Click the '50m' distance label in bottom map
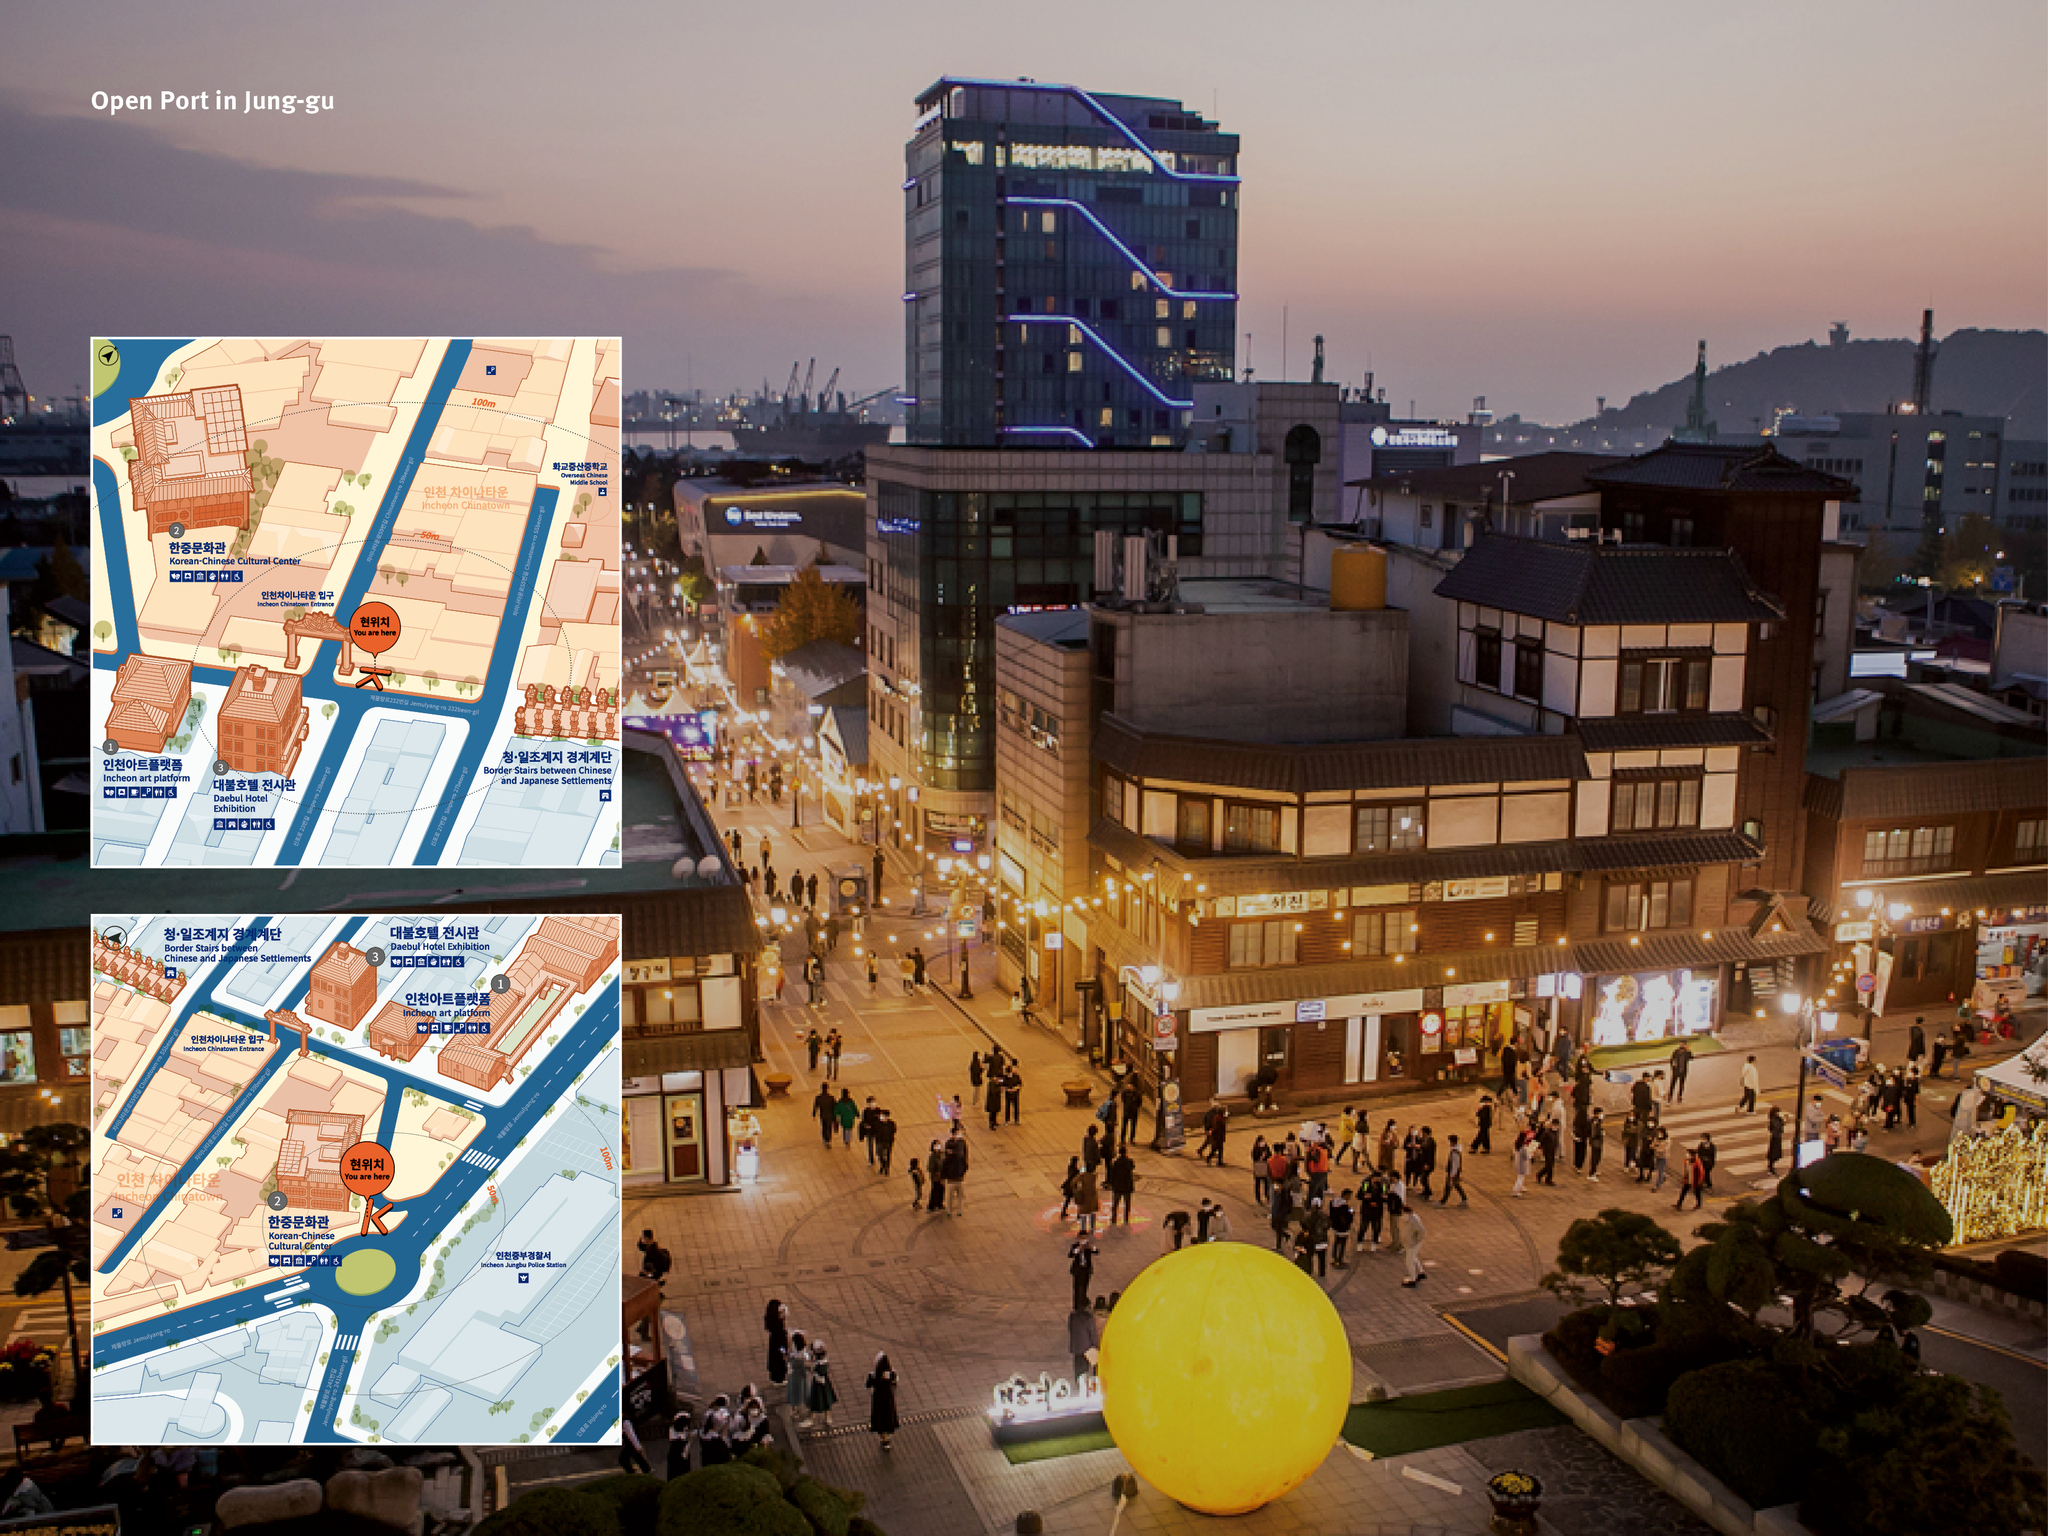This screenshot has width=2048, height=1536. (493, 1194)
